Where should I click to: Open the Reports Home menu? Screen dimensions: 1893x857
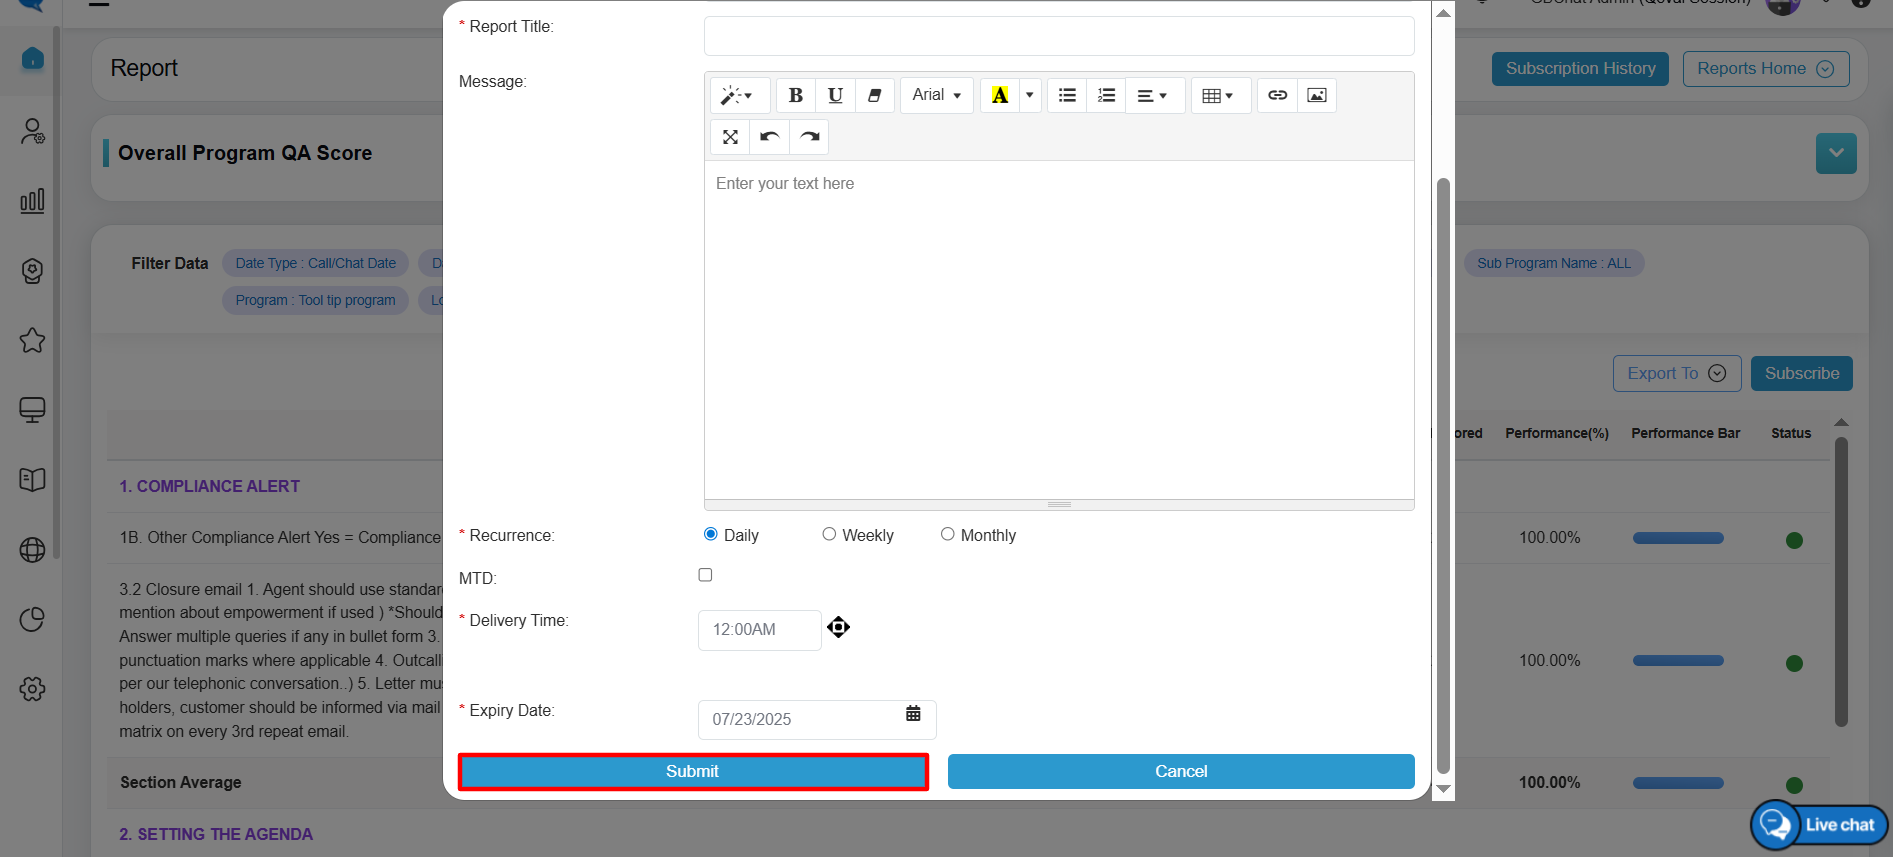coord(1765,69)
